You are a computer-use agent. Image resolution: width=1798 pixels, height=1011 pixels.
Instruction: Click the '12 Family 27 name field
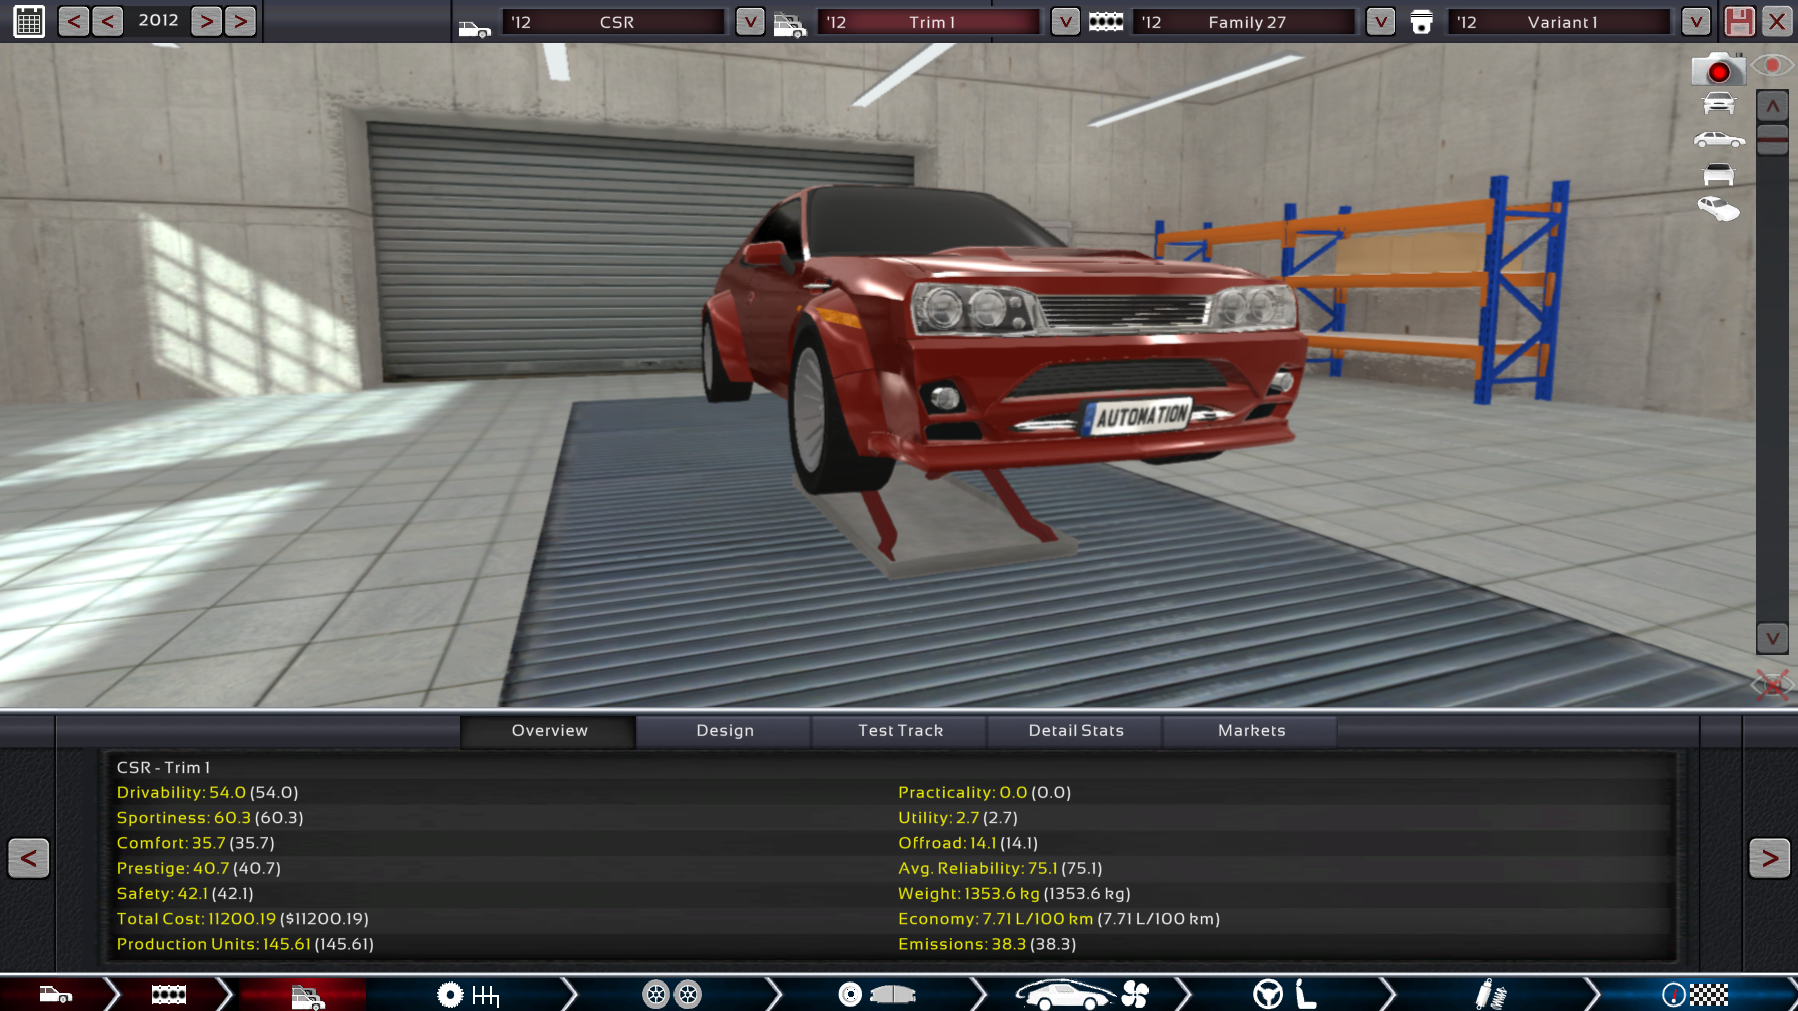(x=1244, y=22)
